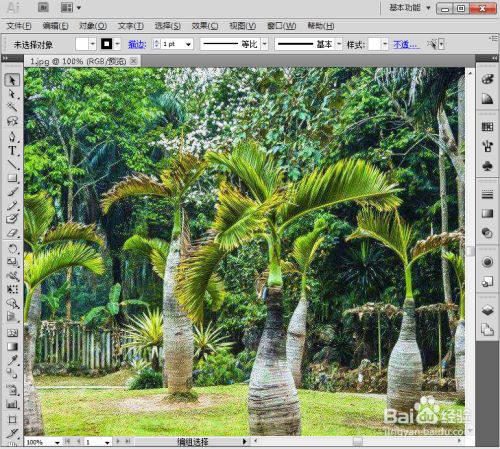Viewport: 500px width, 449px height.
Task: Open the 编辑(E) menu
Action: tap(56, 26)
